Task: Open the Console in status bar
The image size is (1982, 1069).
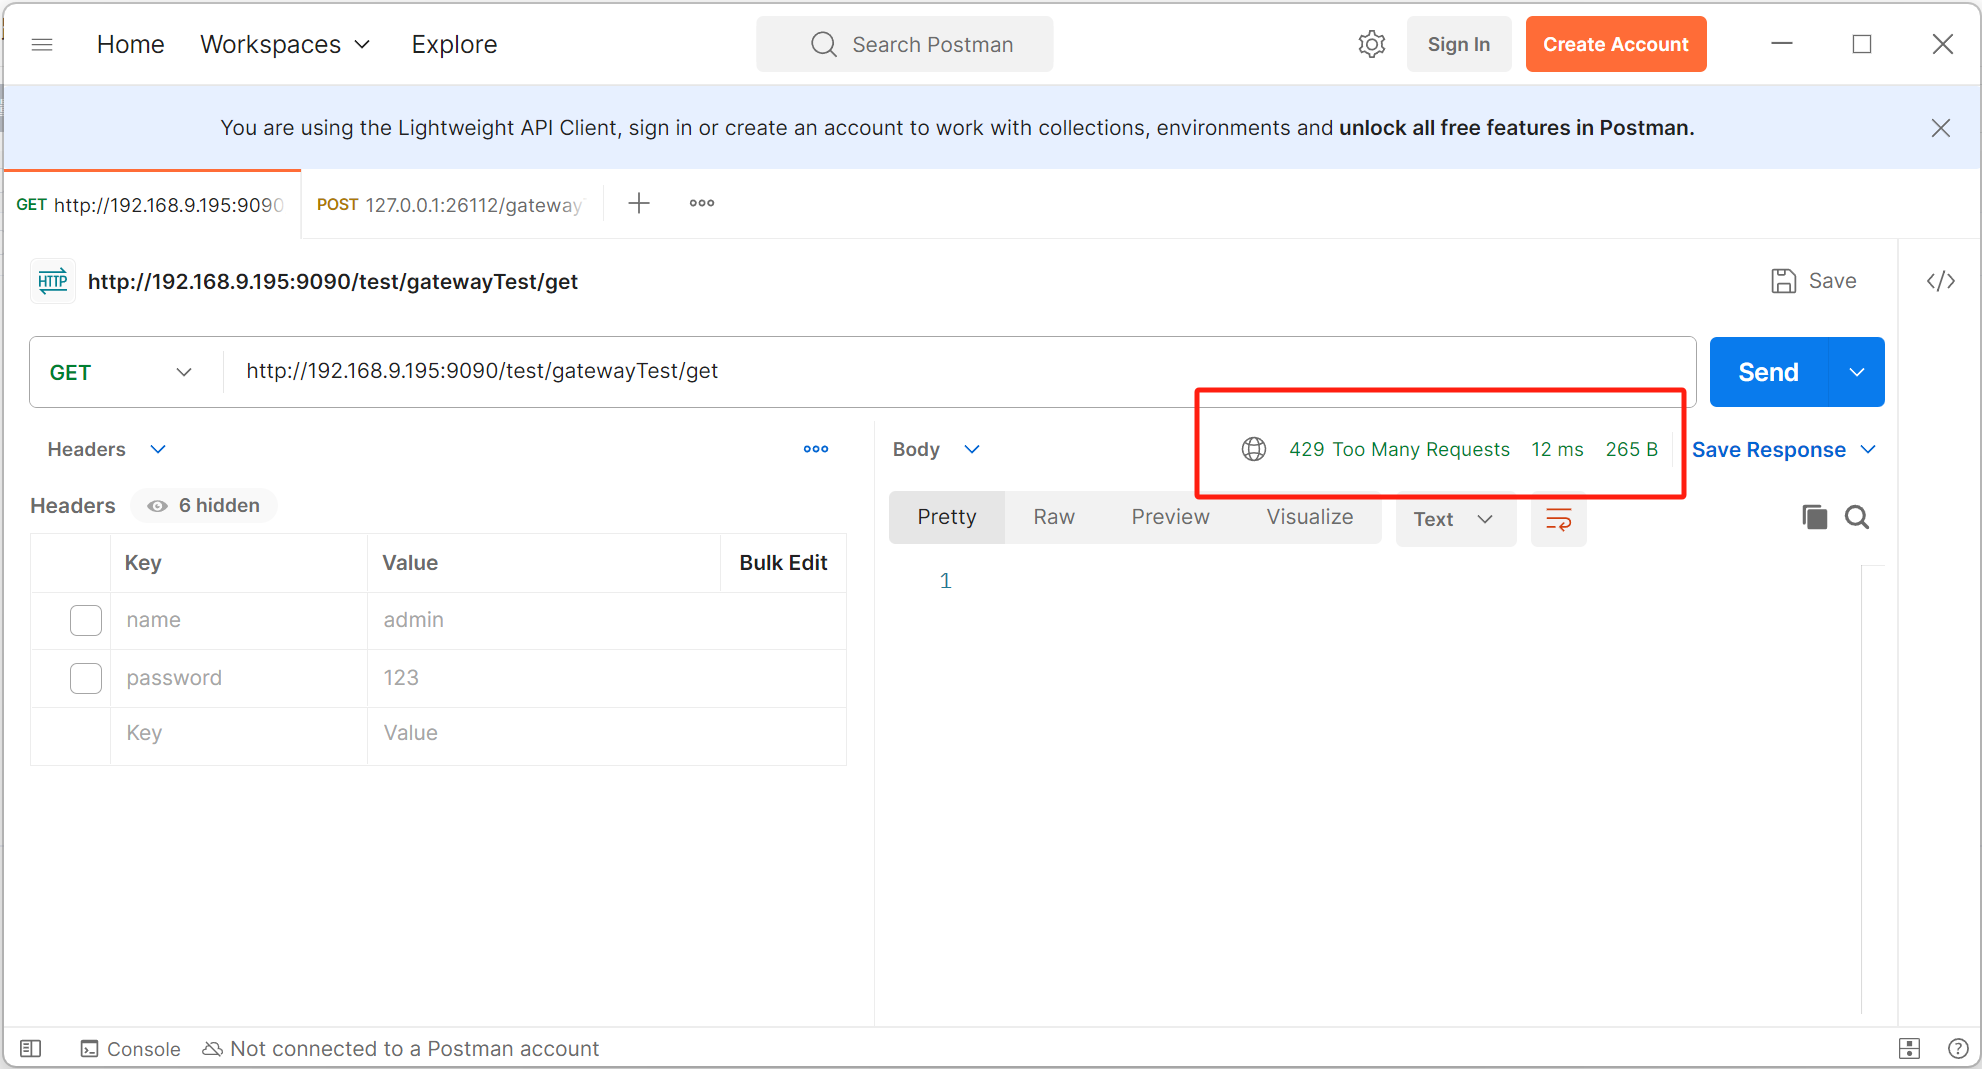Action: click(x=131, y=1048)
